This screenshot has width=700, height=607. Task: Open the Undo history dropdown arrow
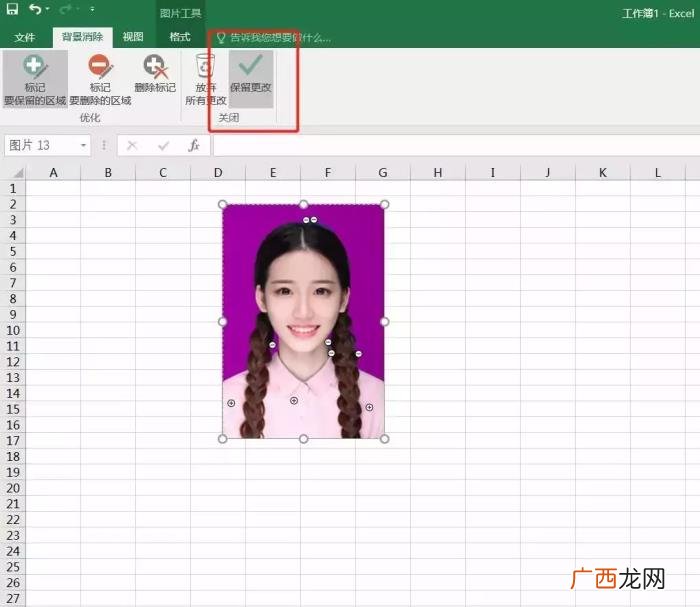click(48, 9)
